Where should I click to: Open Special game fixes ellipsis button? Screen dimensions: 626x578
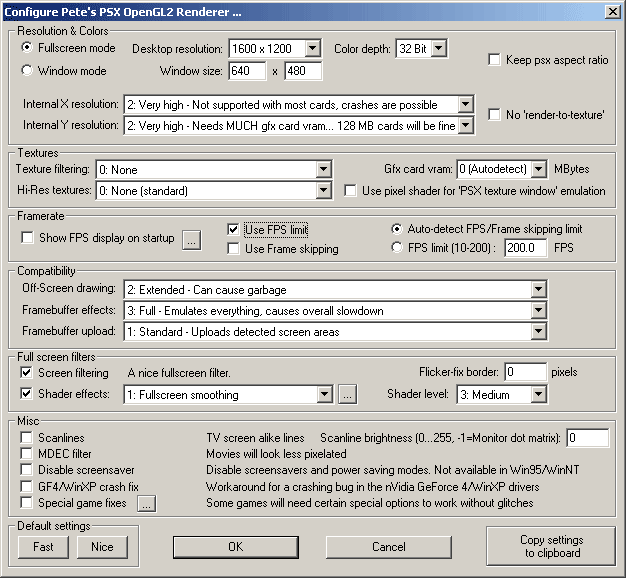point(147,503)
